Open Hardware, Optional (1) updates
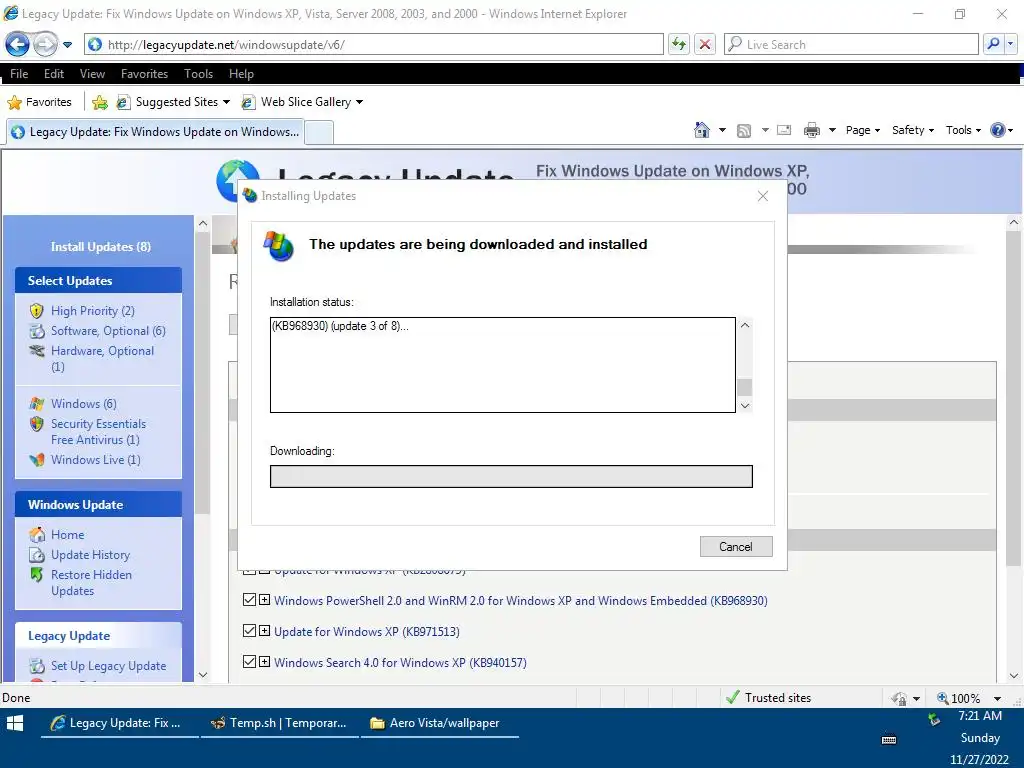This screenshot has height=768, width=1024. coord(103,359)
